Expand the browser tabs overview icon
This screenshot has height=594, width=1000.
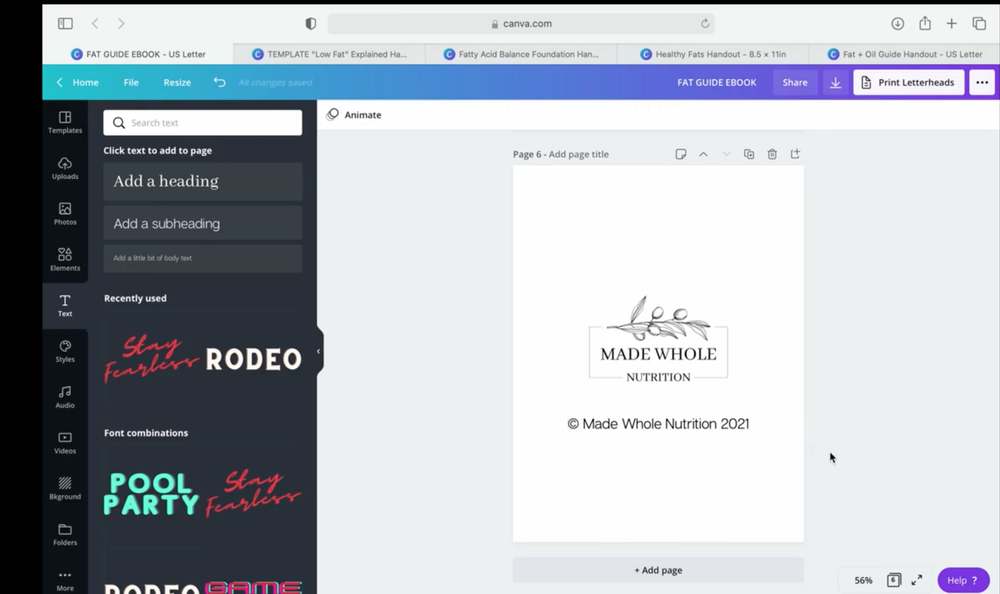978,22
